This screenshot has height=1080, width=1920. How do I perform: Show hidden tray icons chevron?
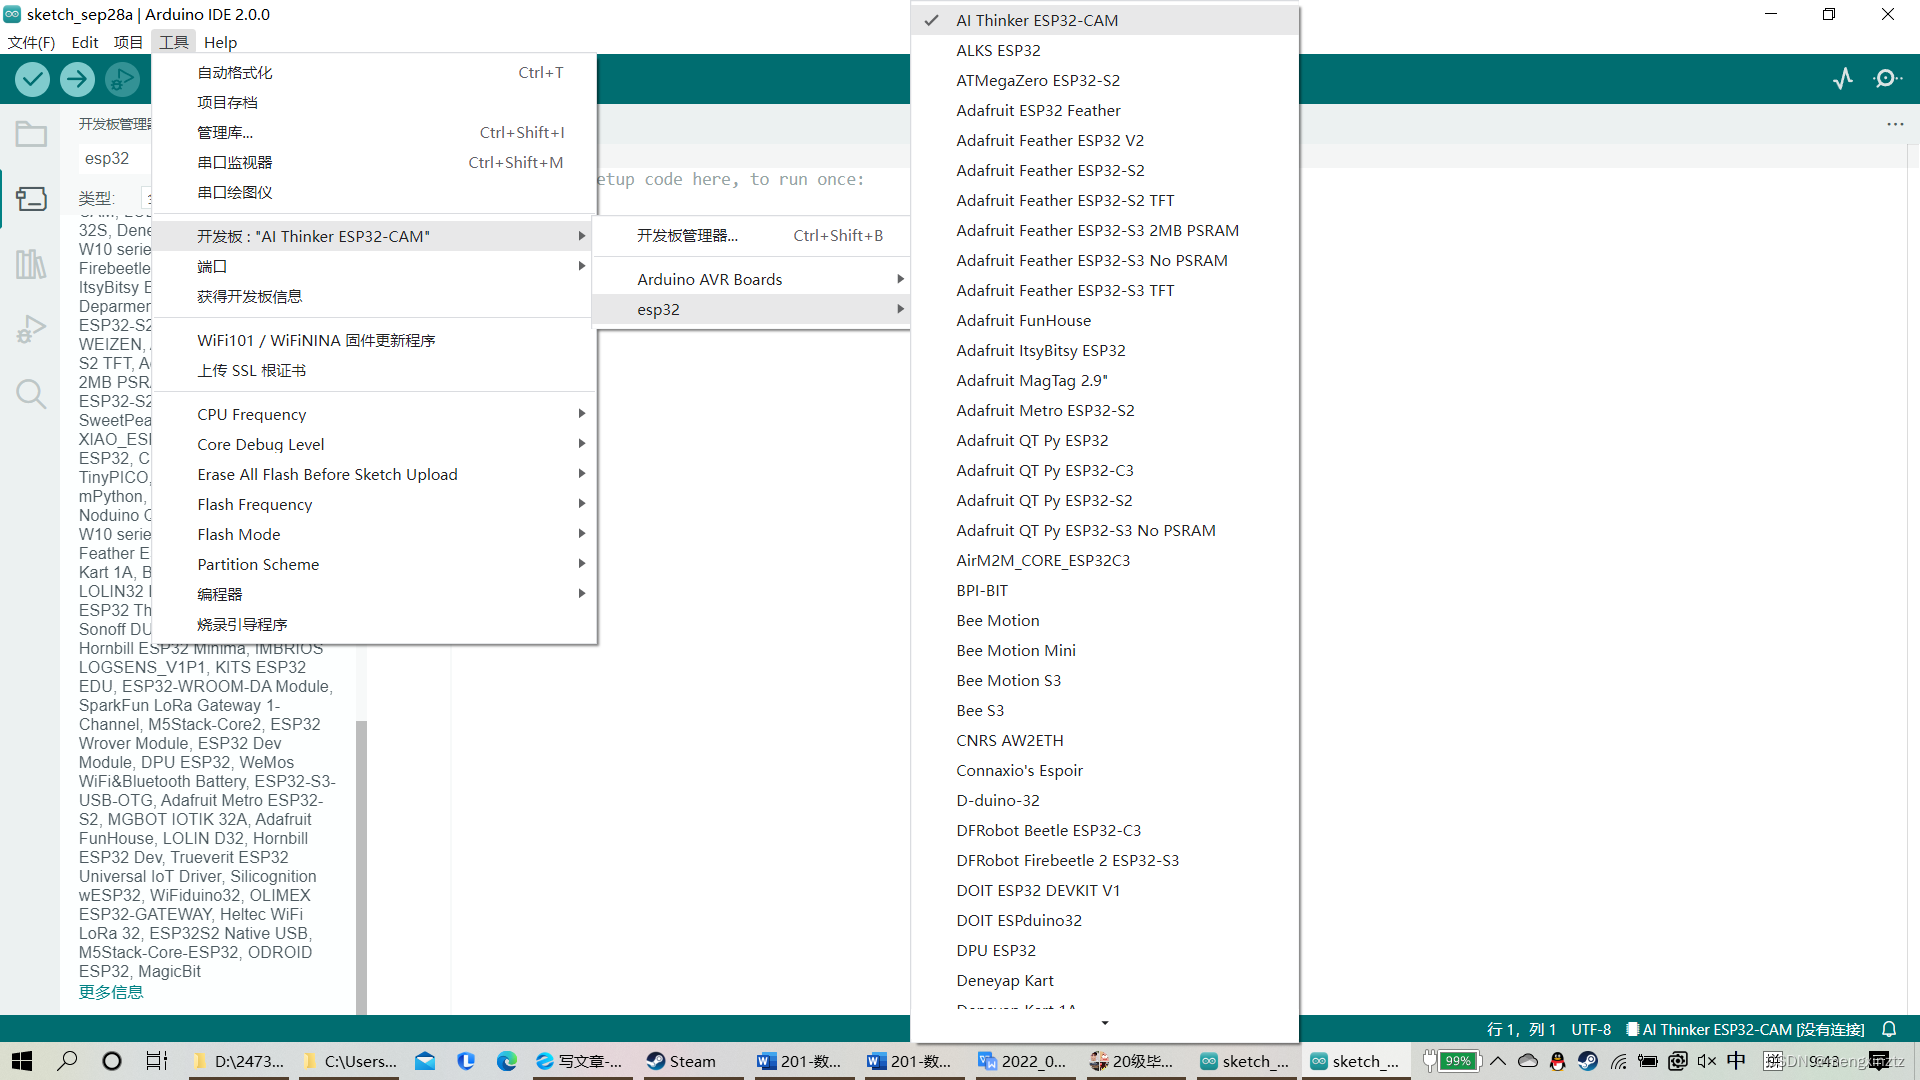pos(1498,1061)
